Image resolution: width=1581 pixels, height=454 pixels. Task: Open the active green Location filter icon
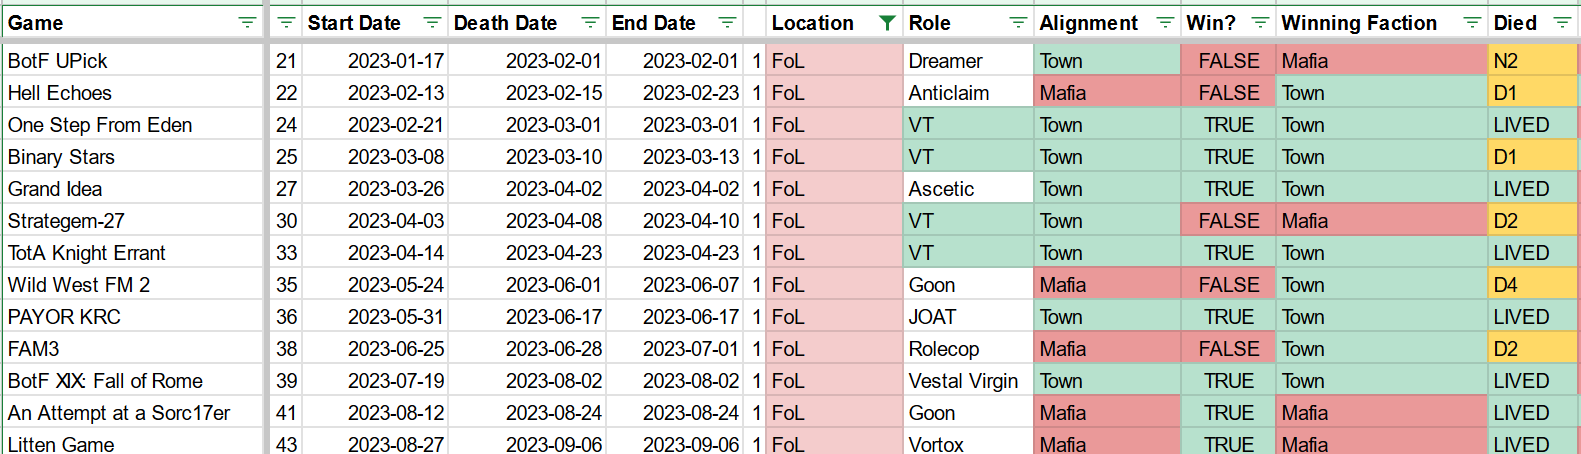(x=886, y=23)
